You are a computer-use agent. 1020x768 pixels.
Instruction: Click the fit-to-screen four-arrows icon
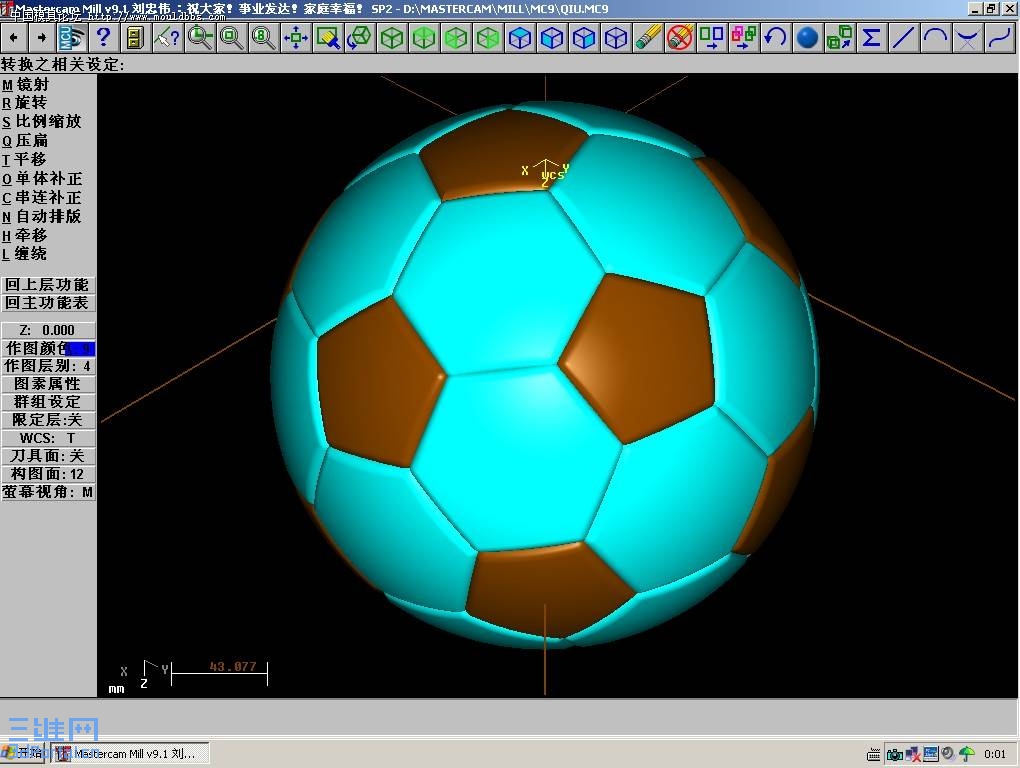click(x=296, y=38)
